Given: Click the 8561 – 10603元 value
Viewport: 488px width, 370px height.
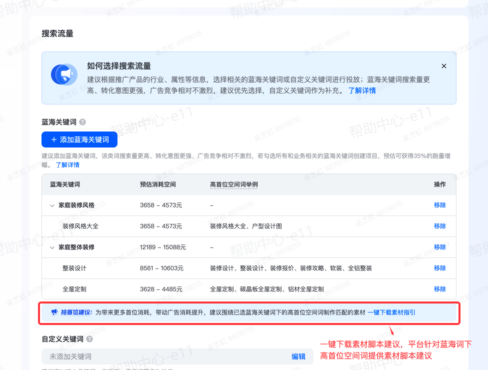Looking at the screenshot, I should pyautogui.click(x=161, y=268).
